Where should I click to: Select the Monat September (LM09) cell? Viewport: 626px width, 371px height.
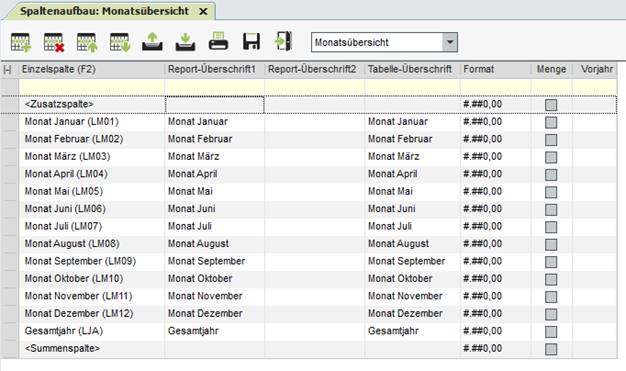91,261
